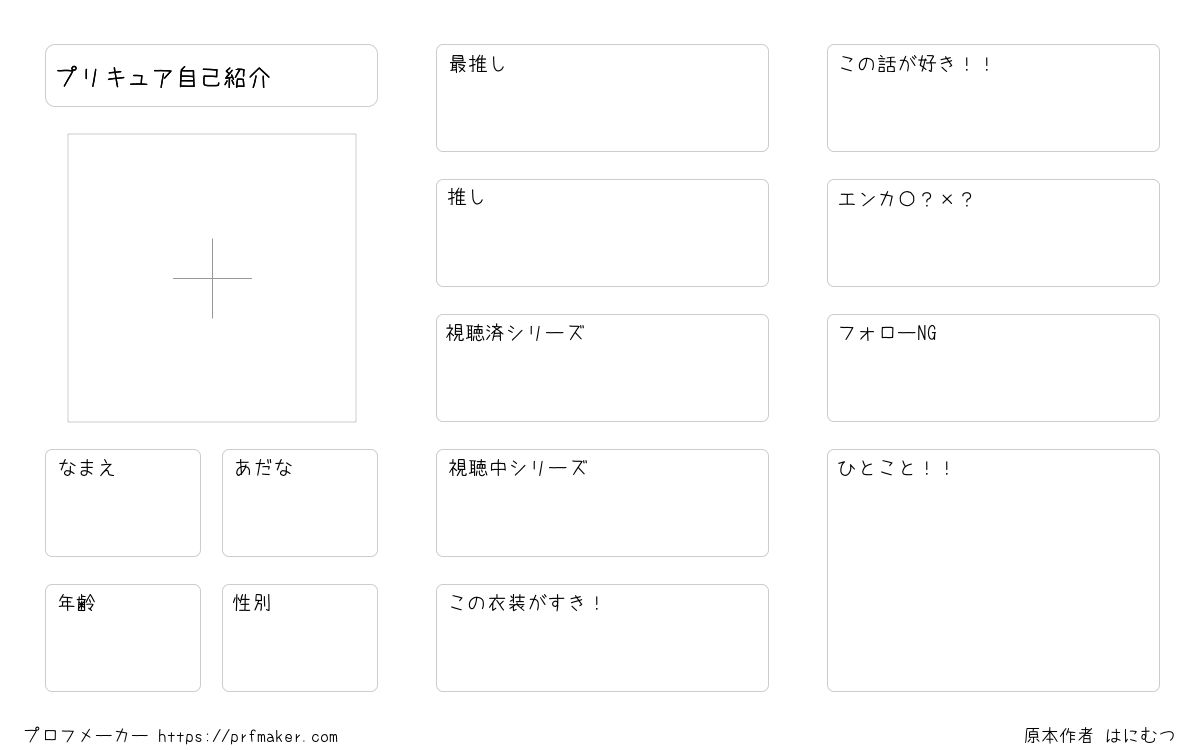
Task: Click the 原本作者 はにむつ credit
Action: [1099, 736]
